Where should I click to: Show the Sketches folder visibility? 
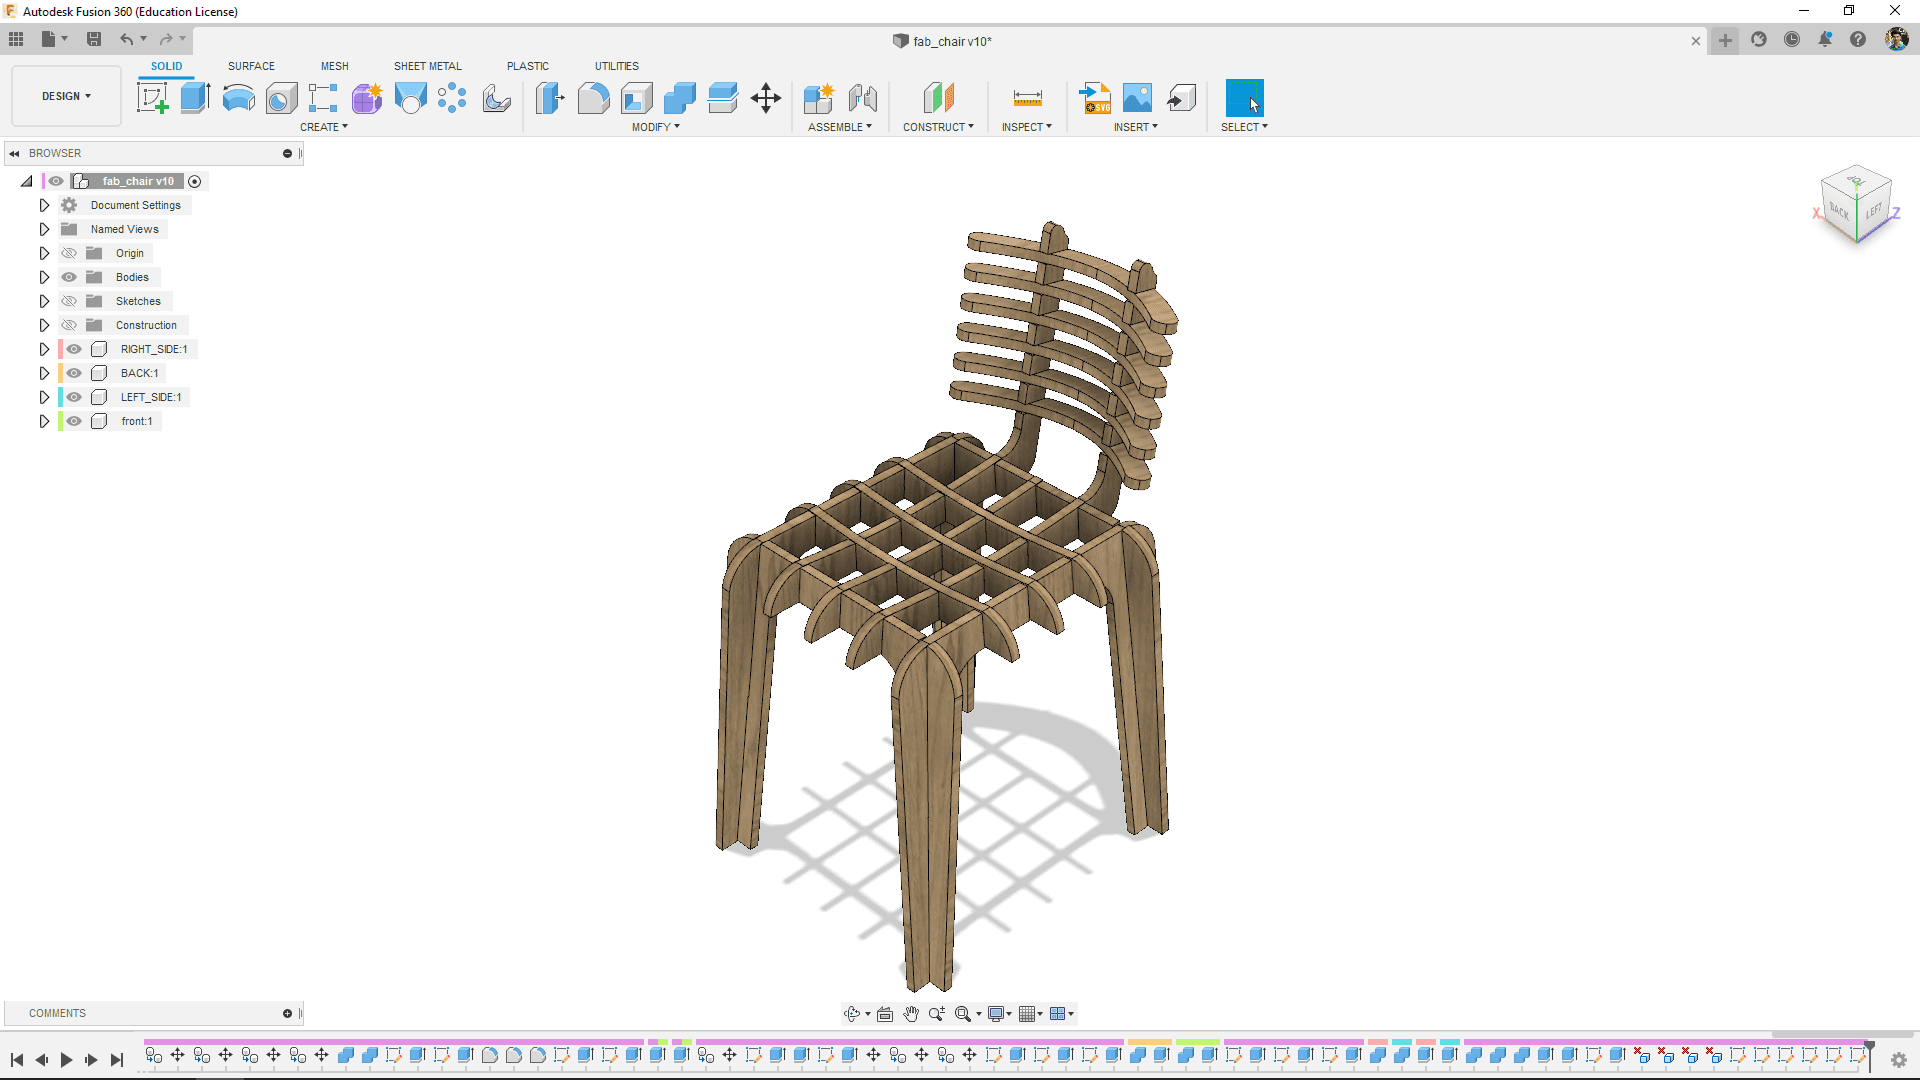69,301
